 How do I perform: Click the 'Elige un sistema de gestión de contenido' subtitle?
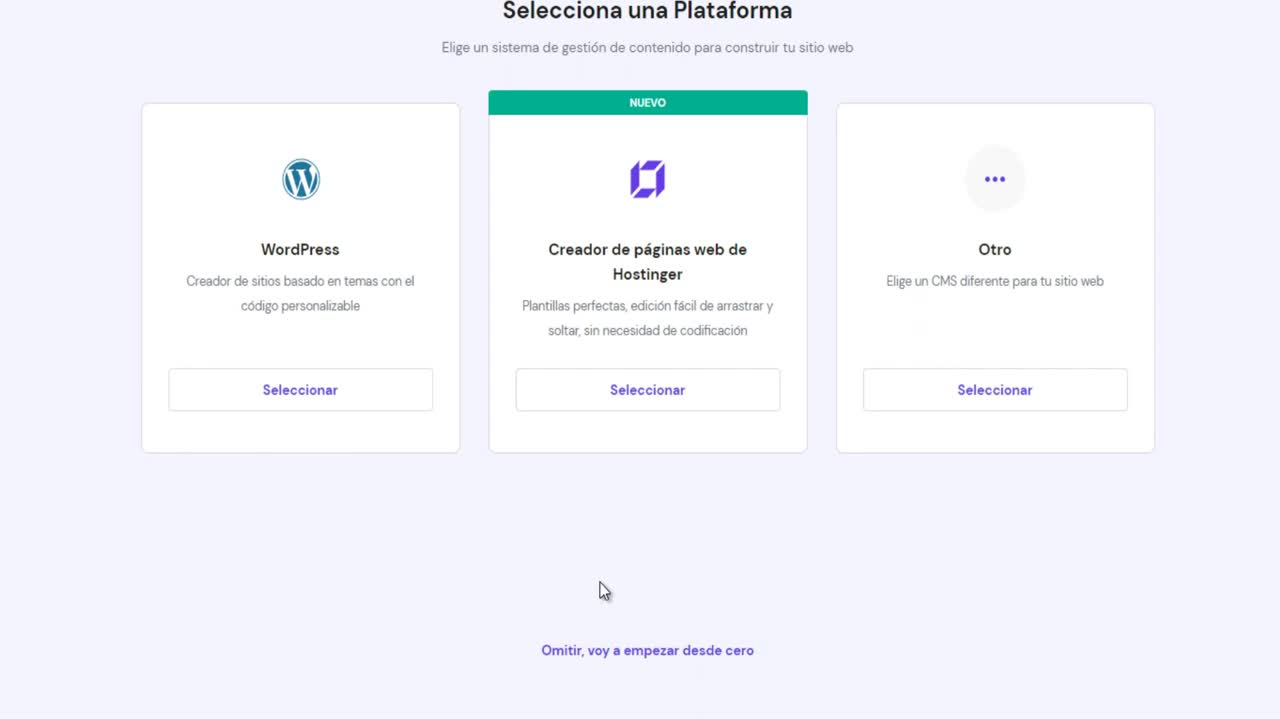pos(647,47)
